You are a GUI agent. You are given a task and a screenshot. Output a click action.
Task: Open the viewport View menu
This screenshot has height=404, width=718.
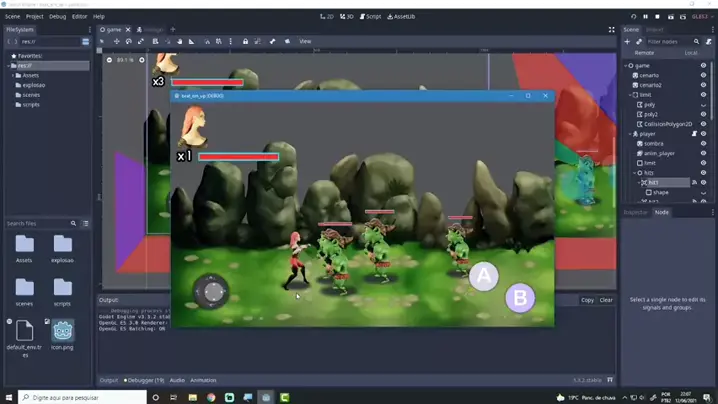[x=305, y=41]
